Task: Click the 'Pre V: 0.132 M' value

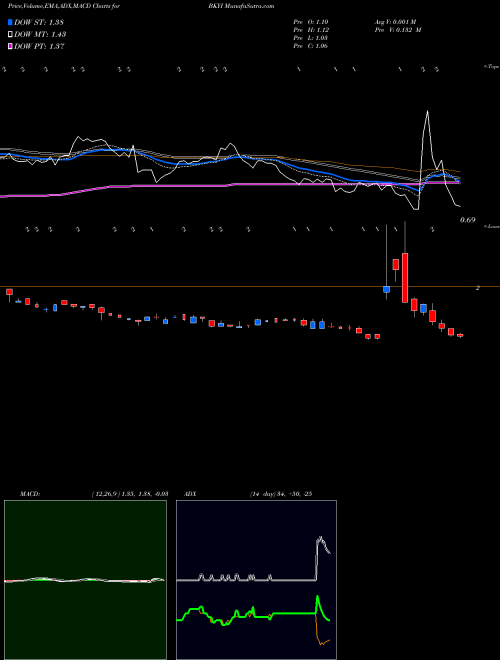Action: point(397,30)
